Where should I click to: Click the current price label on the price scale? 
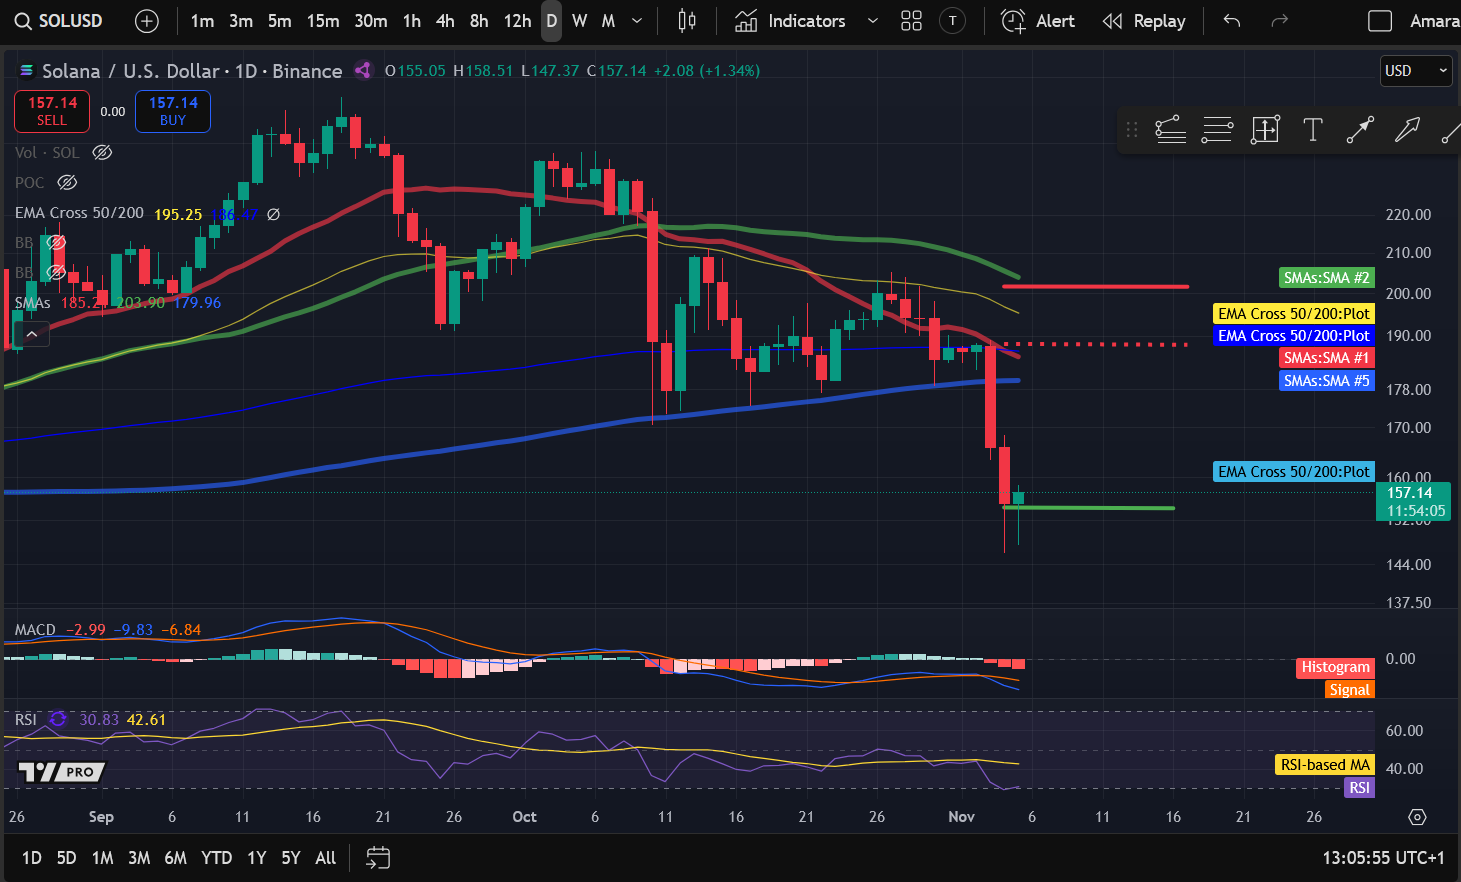(x=1413, y=499)
